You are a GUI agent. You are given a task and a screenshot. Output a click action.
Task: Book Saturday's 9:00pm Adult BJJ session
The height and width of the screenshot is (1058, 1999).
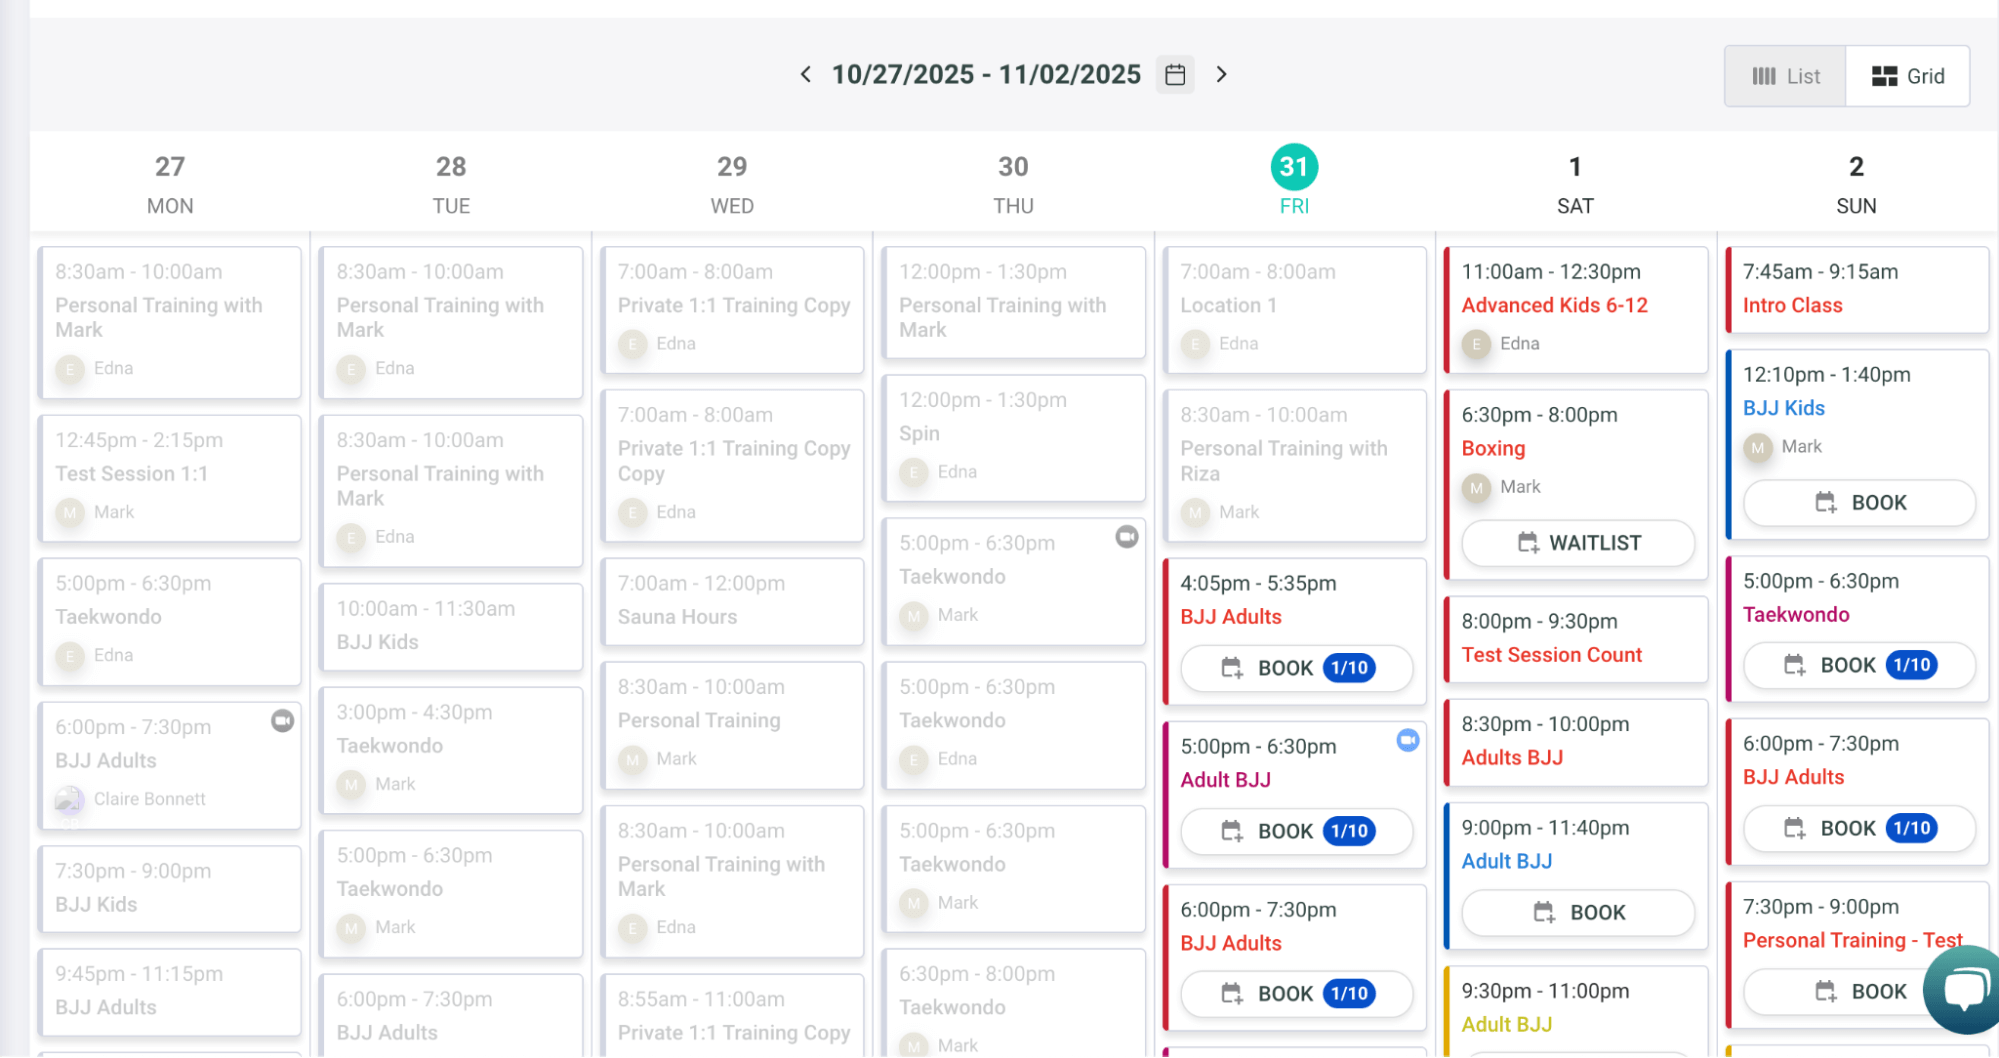pos(1578,912)
